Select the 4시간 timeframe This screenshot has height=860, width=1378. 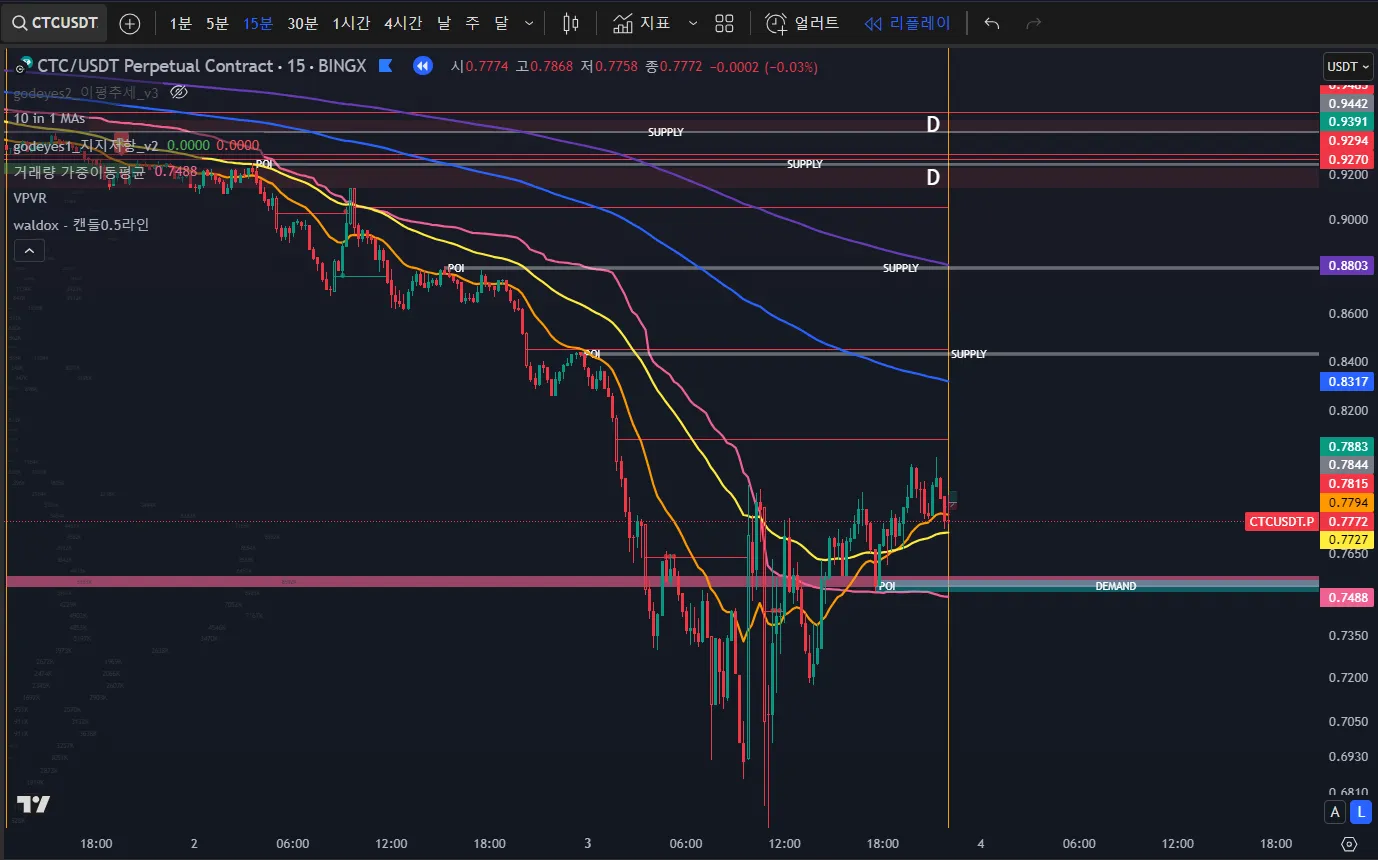click(402, 23)
